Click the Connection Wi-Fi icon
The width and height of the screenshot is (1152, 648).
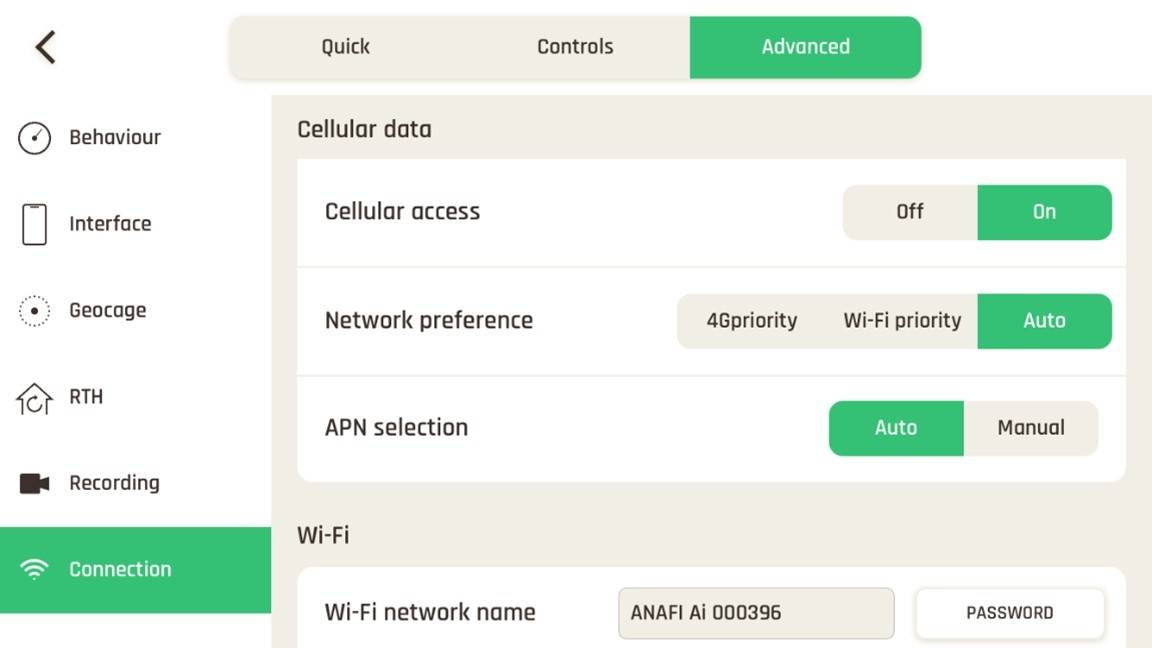tap(34, 570)
